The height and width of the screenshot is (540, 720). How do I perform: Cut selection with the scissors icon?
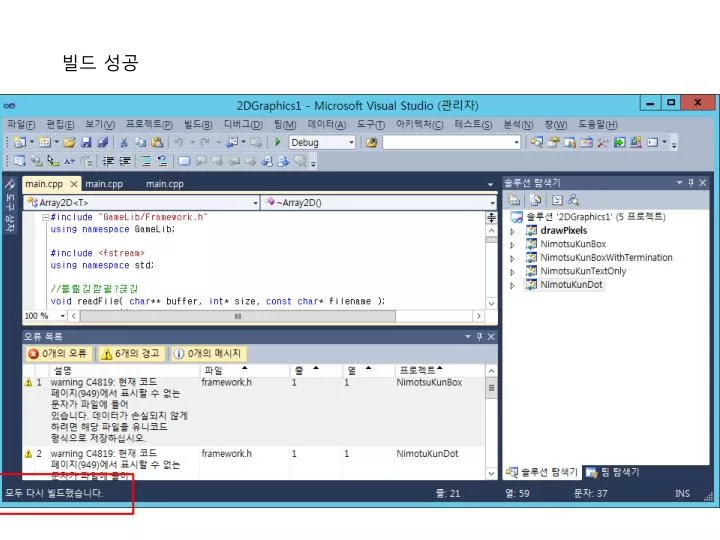click(x=124, y=142)
